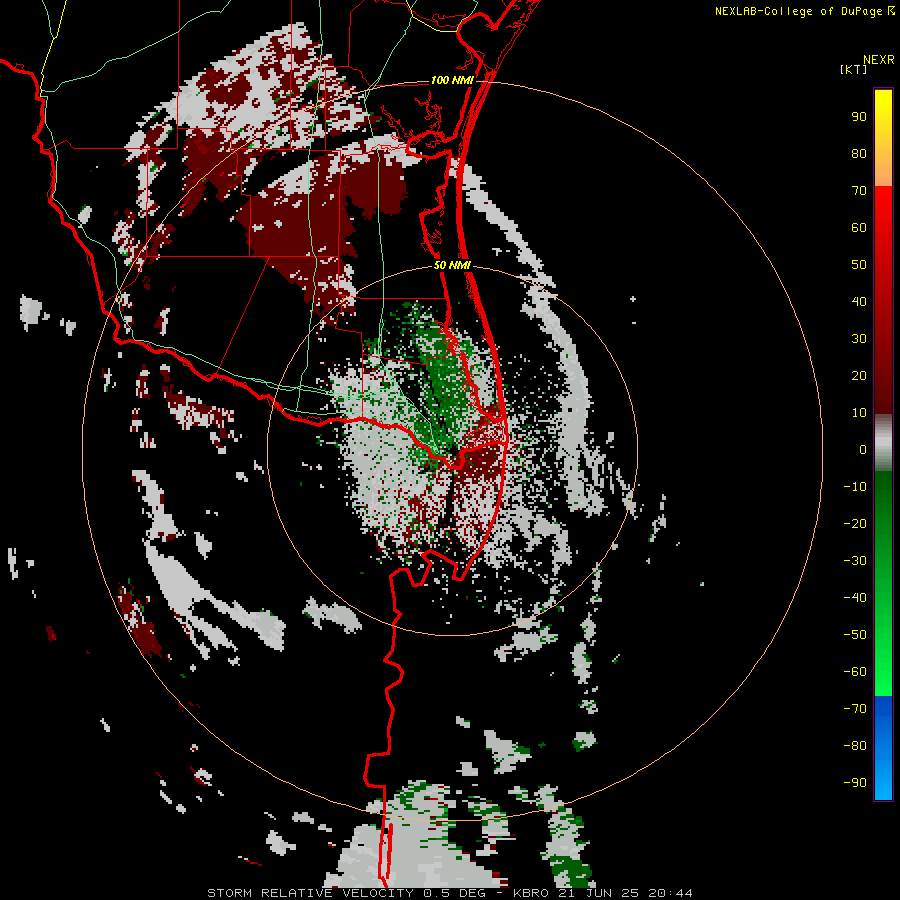Viewport: 900px width, 900px height.
Task: Click the radar site center point
Action: tap(453, 450)
